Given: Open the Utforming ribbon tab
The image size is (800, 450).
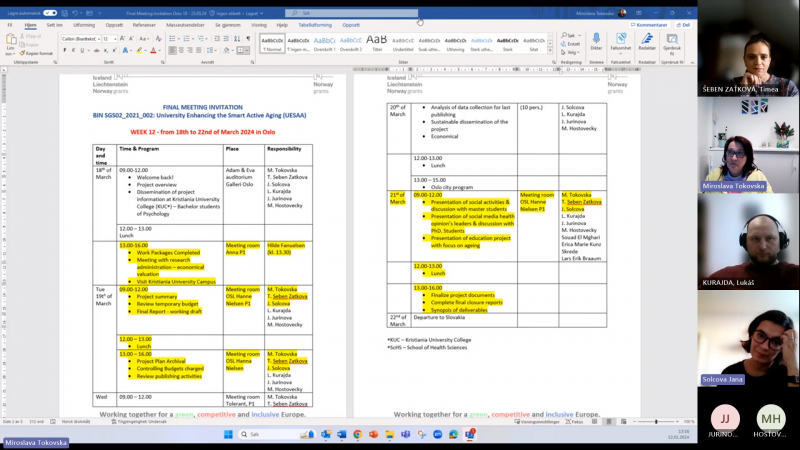Looking at the screenshot, I should tap(84, 24).
